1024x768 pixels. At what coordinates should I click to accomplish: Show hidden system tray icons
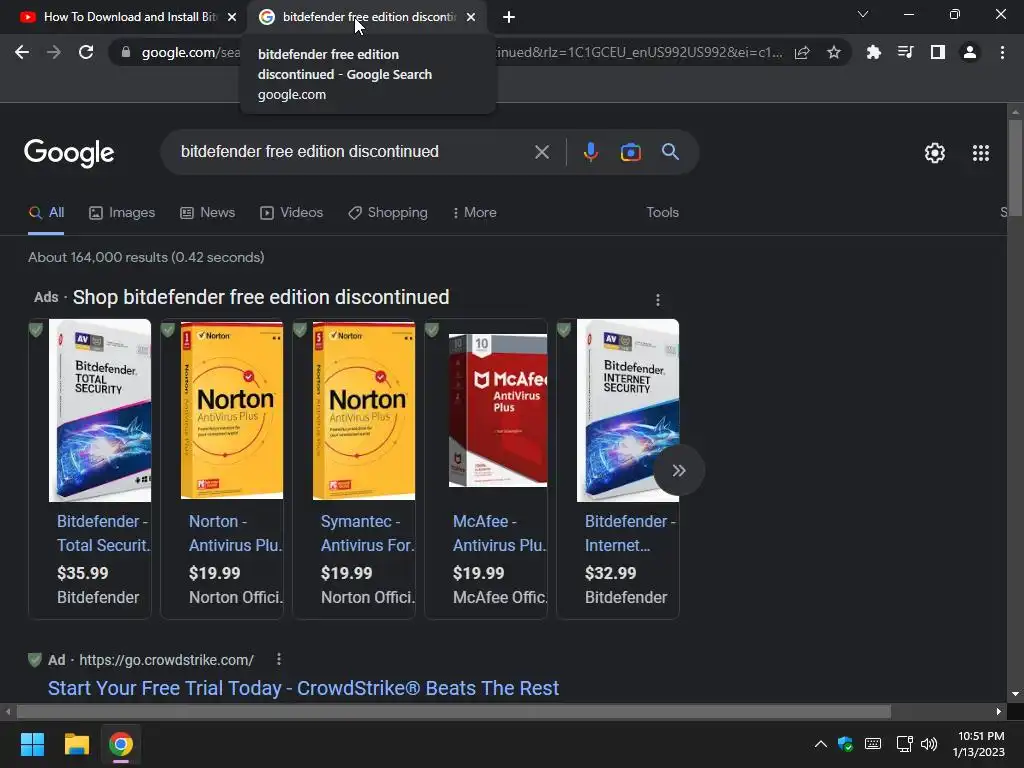820,744
